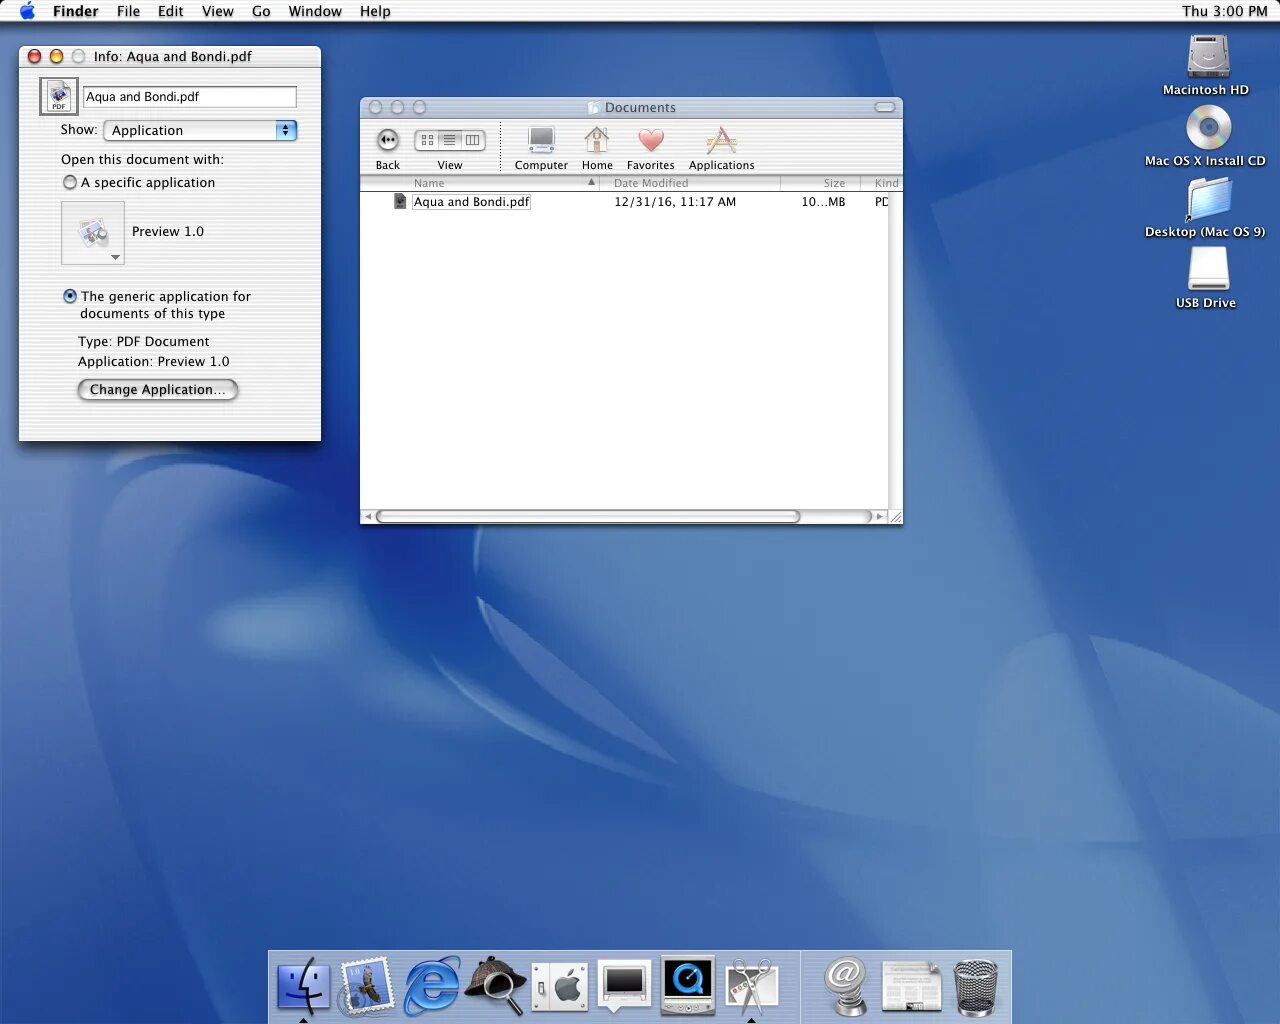The image size is (1280, 1024).
Task: Select Desktop (Mac OS 9) folder alias
Action: point(1208,198)
